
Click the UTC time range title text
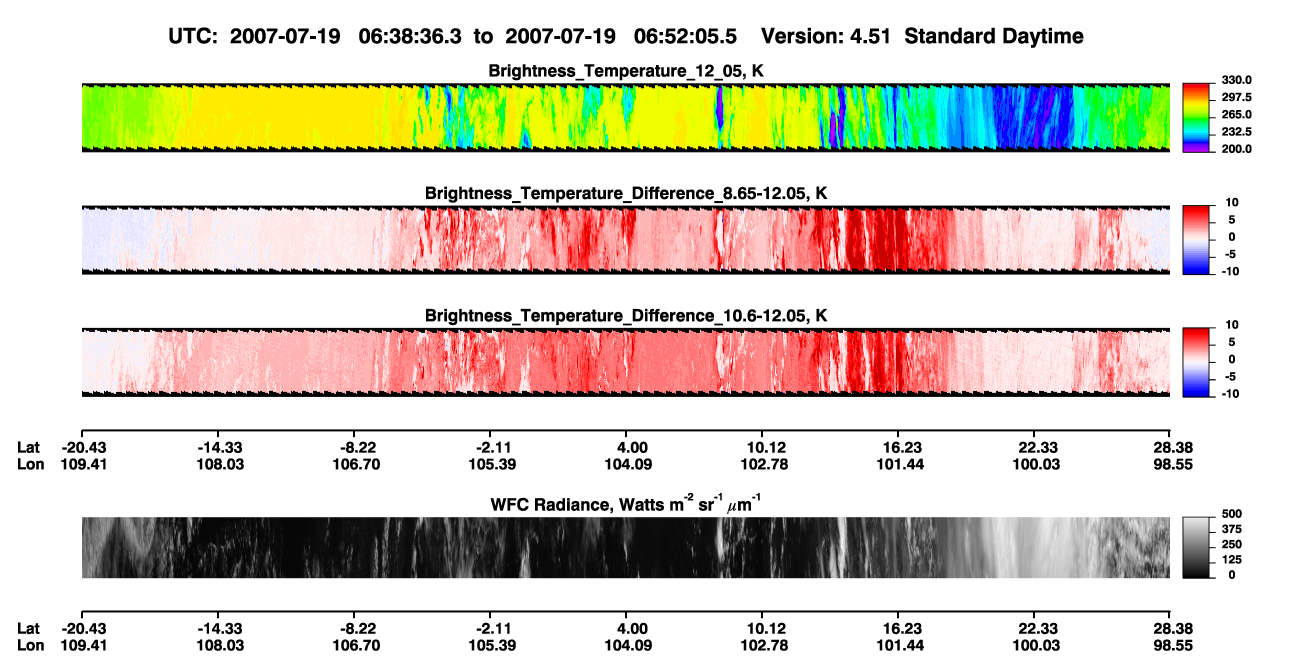tap(627, 36)
